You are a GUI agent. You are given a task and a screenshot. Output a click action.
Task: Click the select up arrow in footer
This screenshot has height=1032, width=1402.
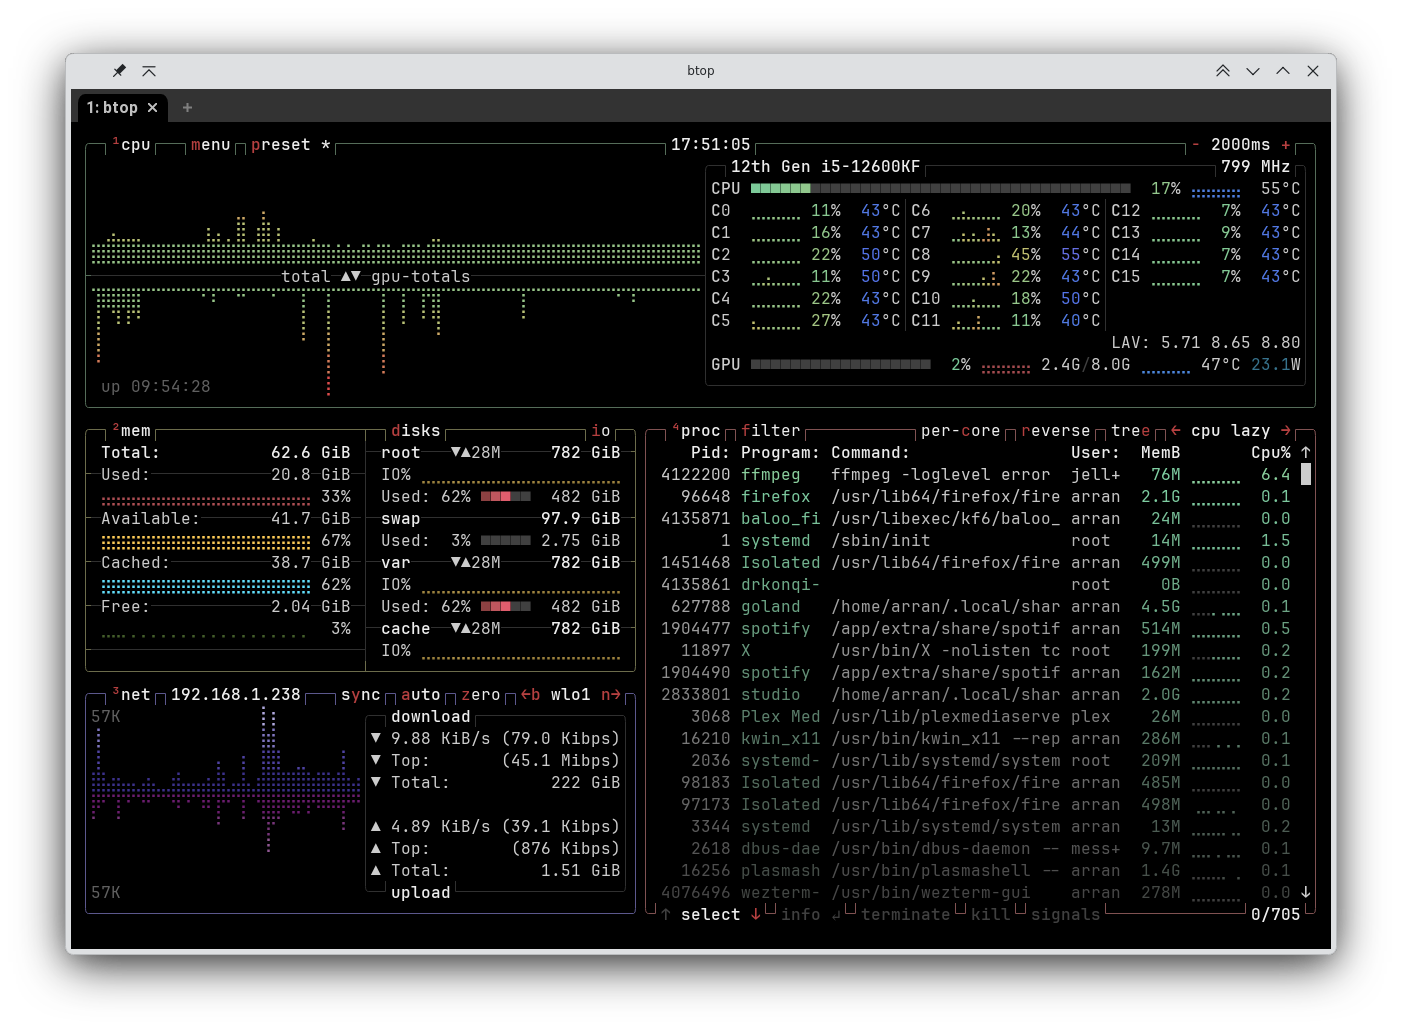coord(666,915)
